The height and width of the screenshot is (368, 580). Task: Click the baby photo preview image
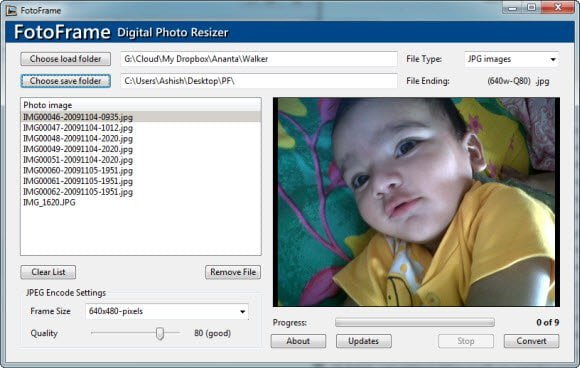coord(416,202)
